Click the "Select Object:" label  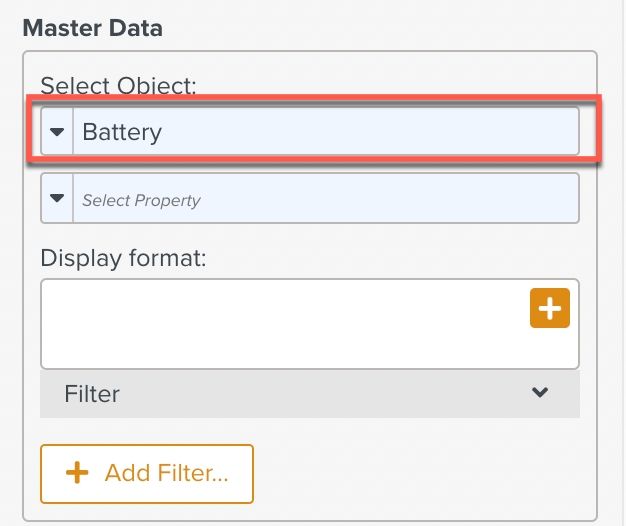118,85
